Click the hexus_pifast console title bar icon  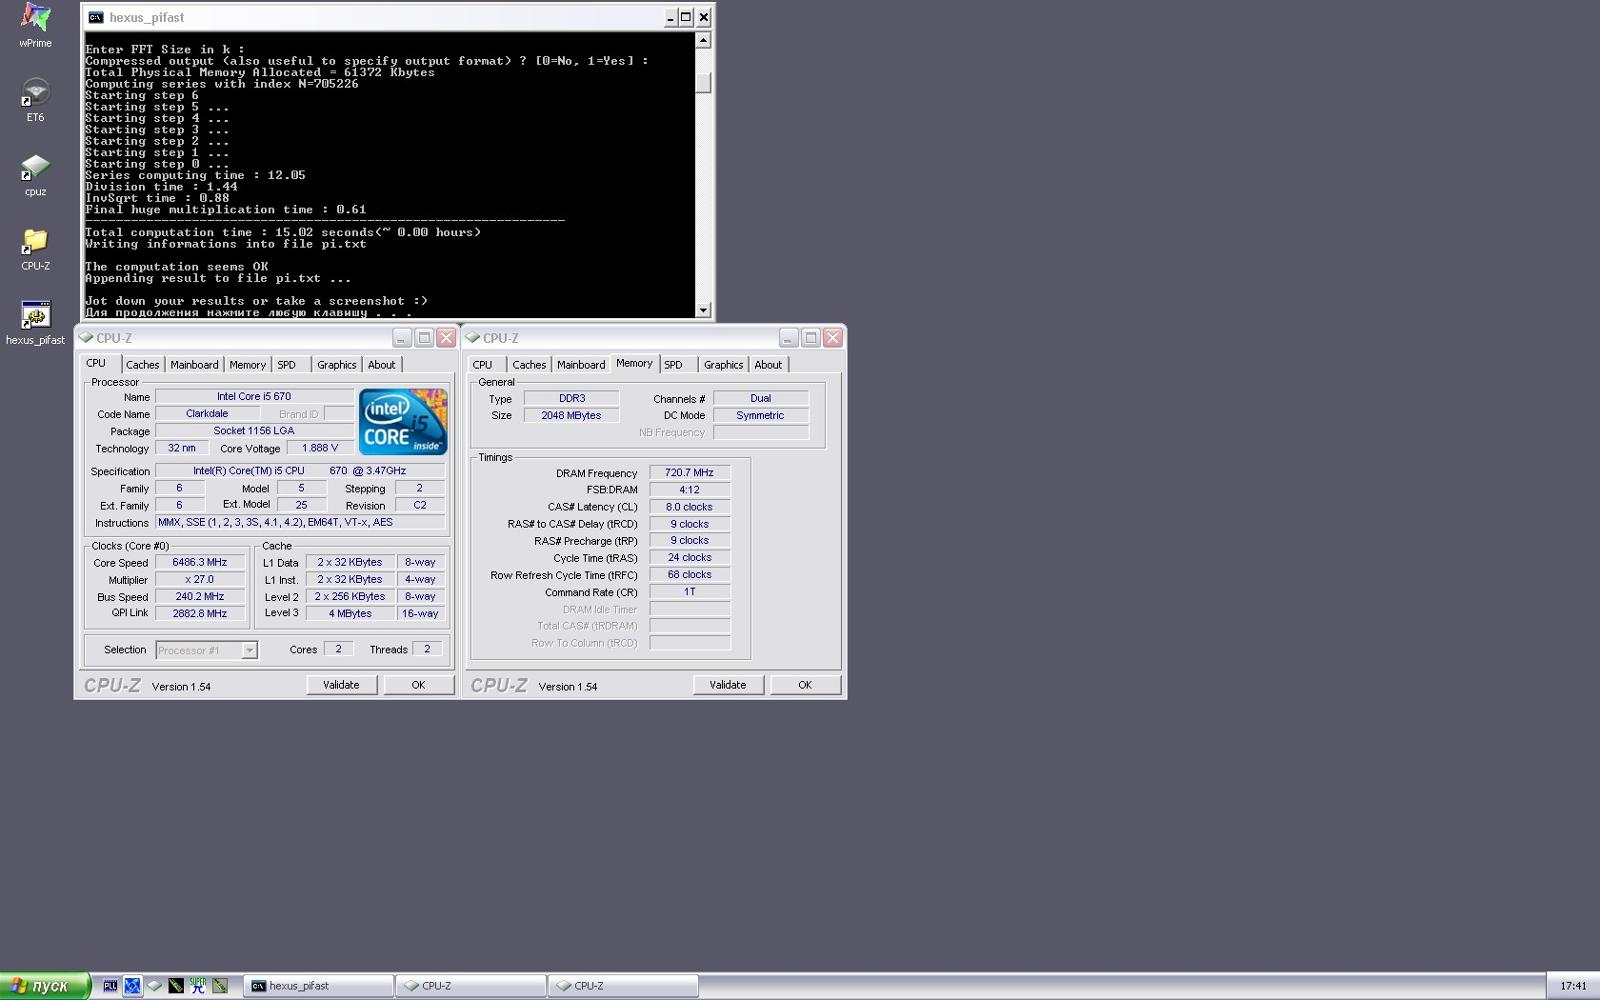click(95, 17)
